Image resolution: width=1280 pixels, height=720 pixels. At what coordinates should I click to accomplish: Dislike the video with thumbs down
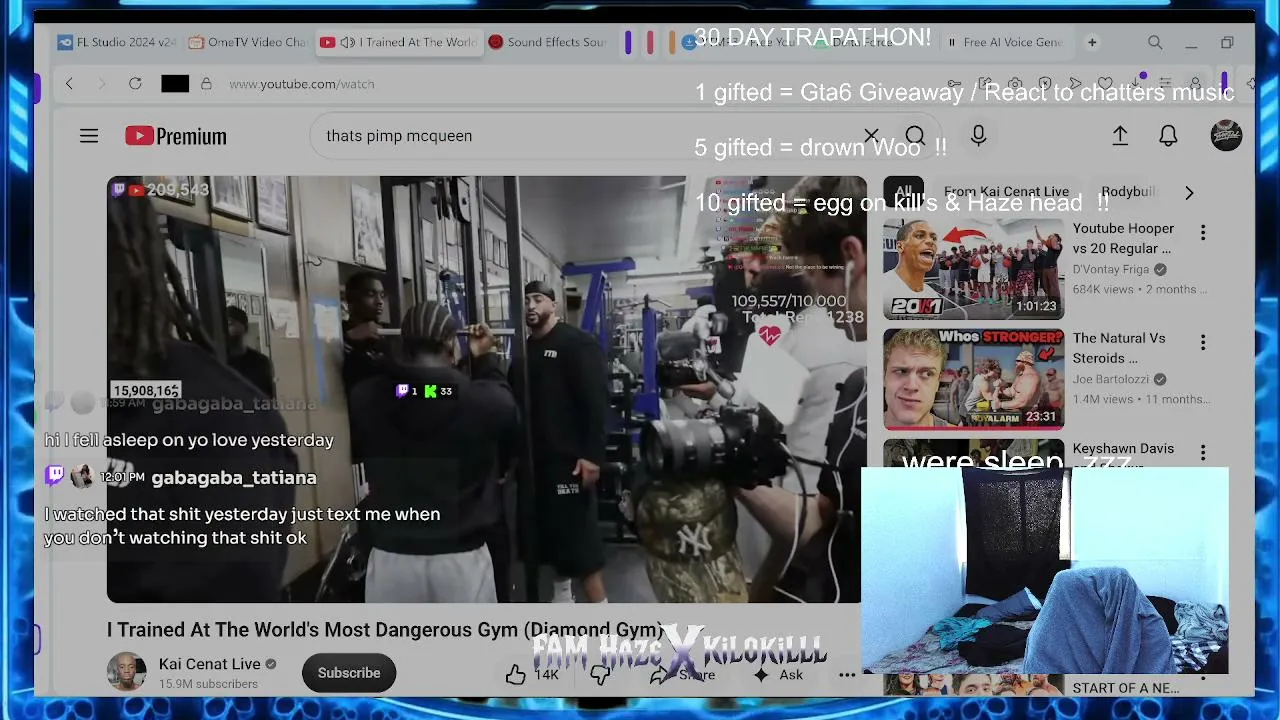(600, 675)
